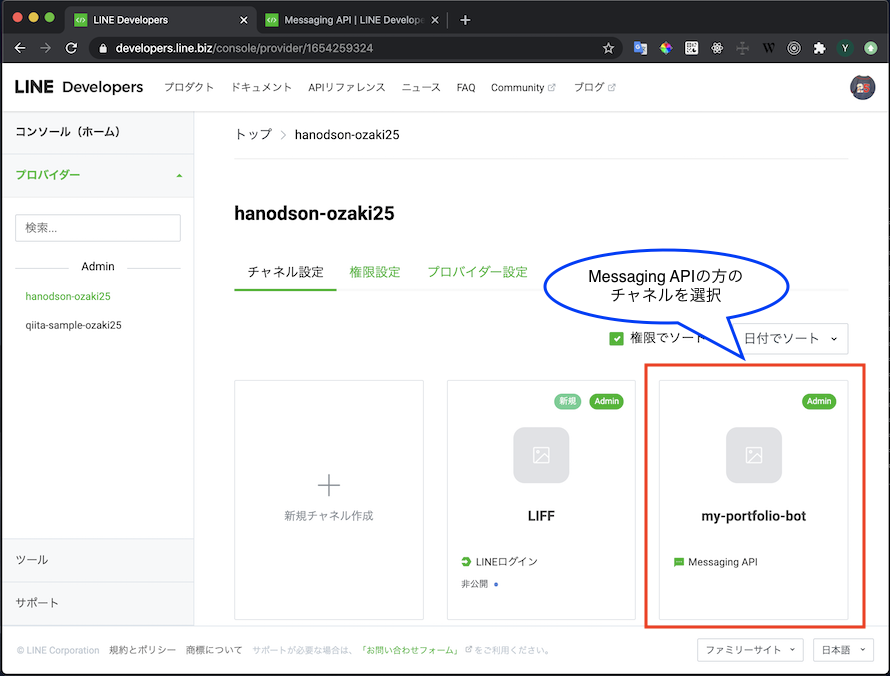The width and height of the screenshot is (890, 676).
Task: Open a new browser tab with plus
Action: pyautogui.click(x=465, y=20)
